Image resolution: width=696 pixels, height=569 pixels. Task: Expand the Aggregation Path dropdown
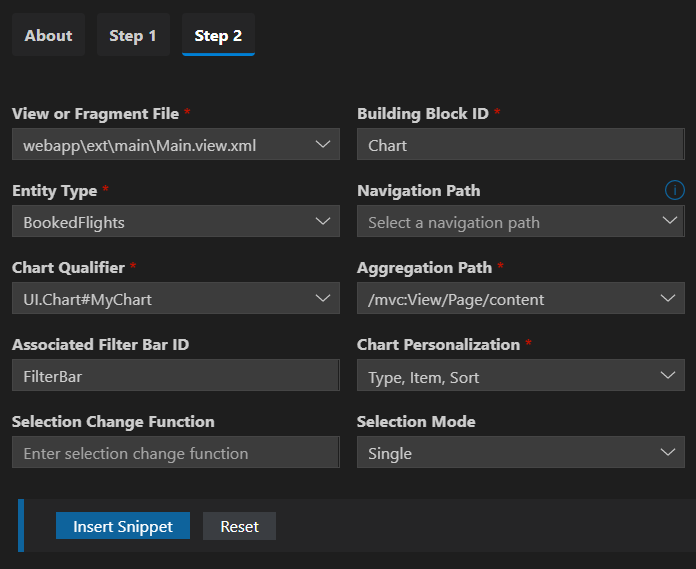[520, 299]
